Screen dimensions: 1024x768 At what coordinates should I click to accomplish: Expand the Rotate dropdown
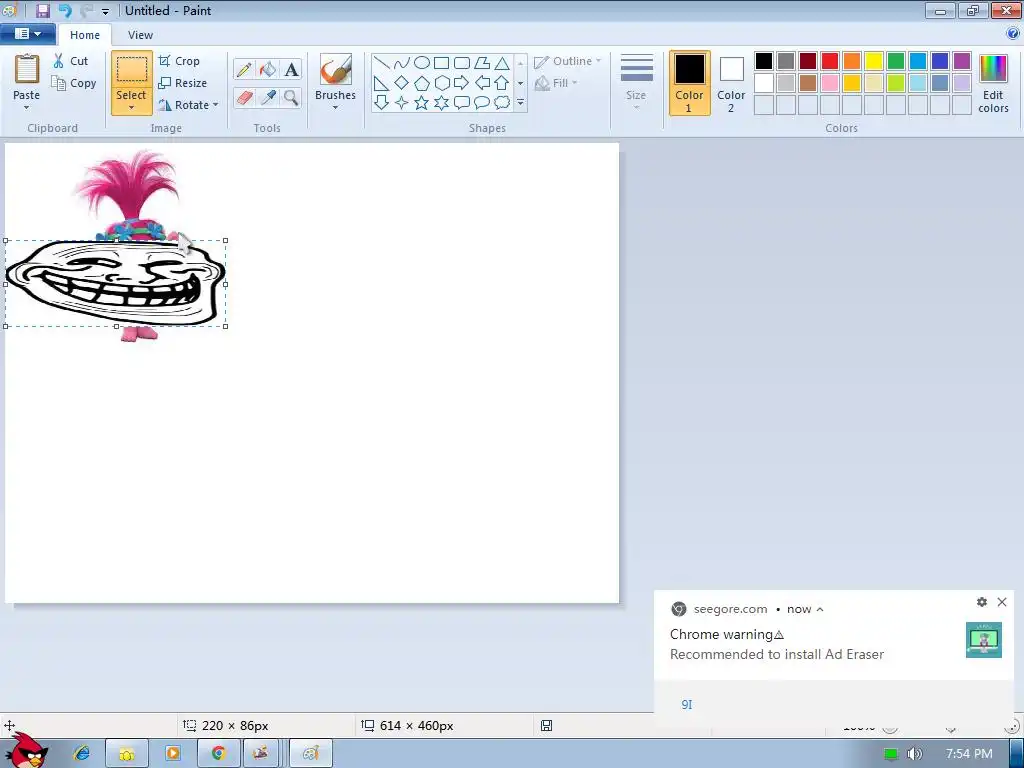click(216, 104)
